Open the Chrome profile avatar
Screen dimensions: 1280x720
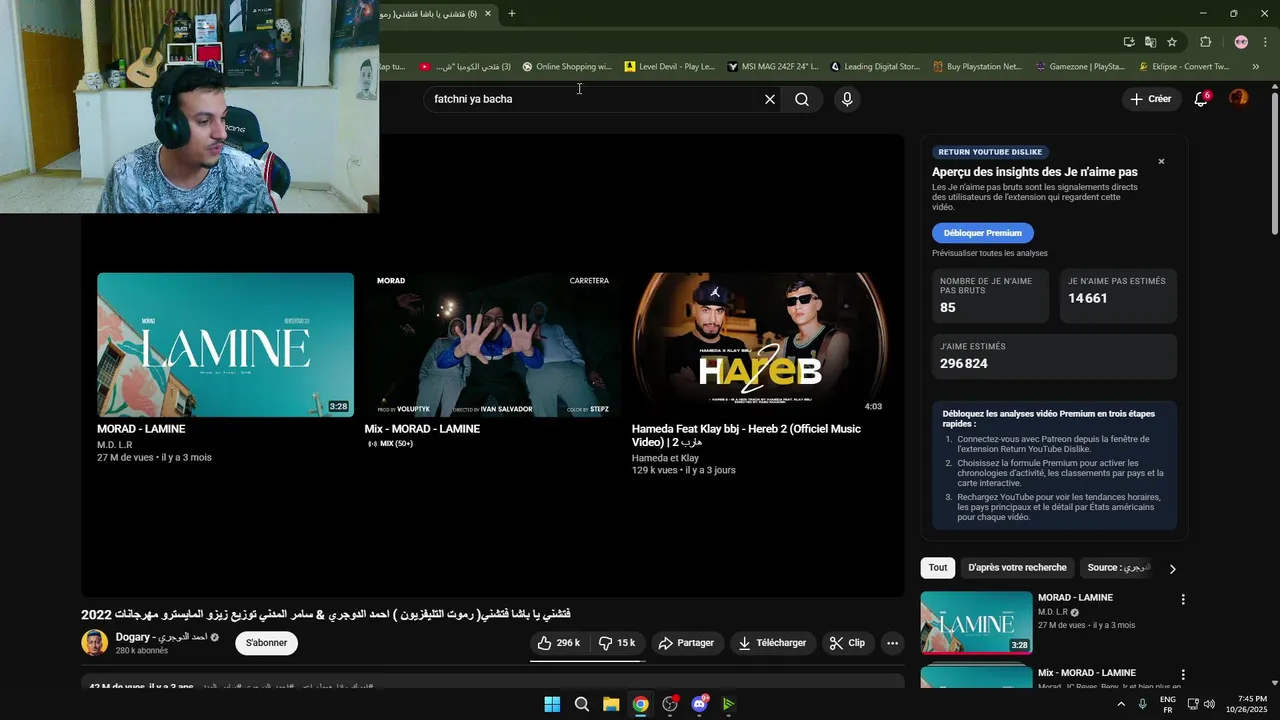1241,42
